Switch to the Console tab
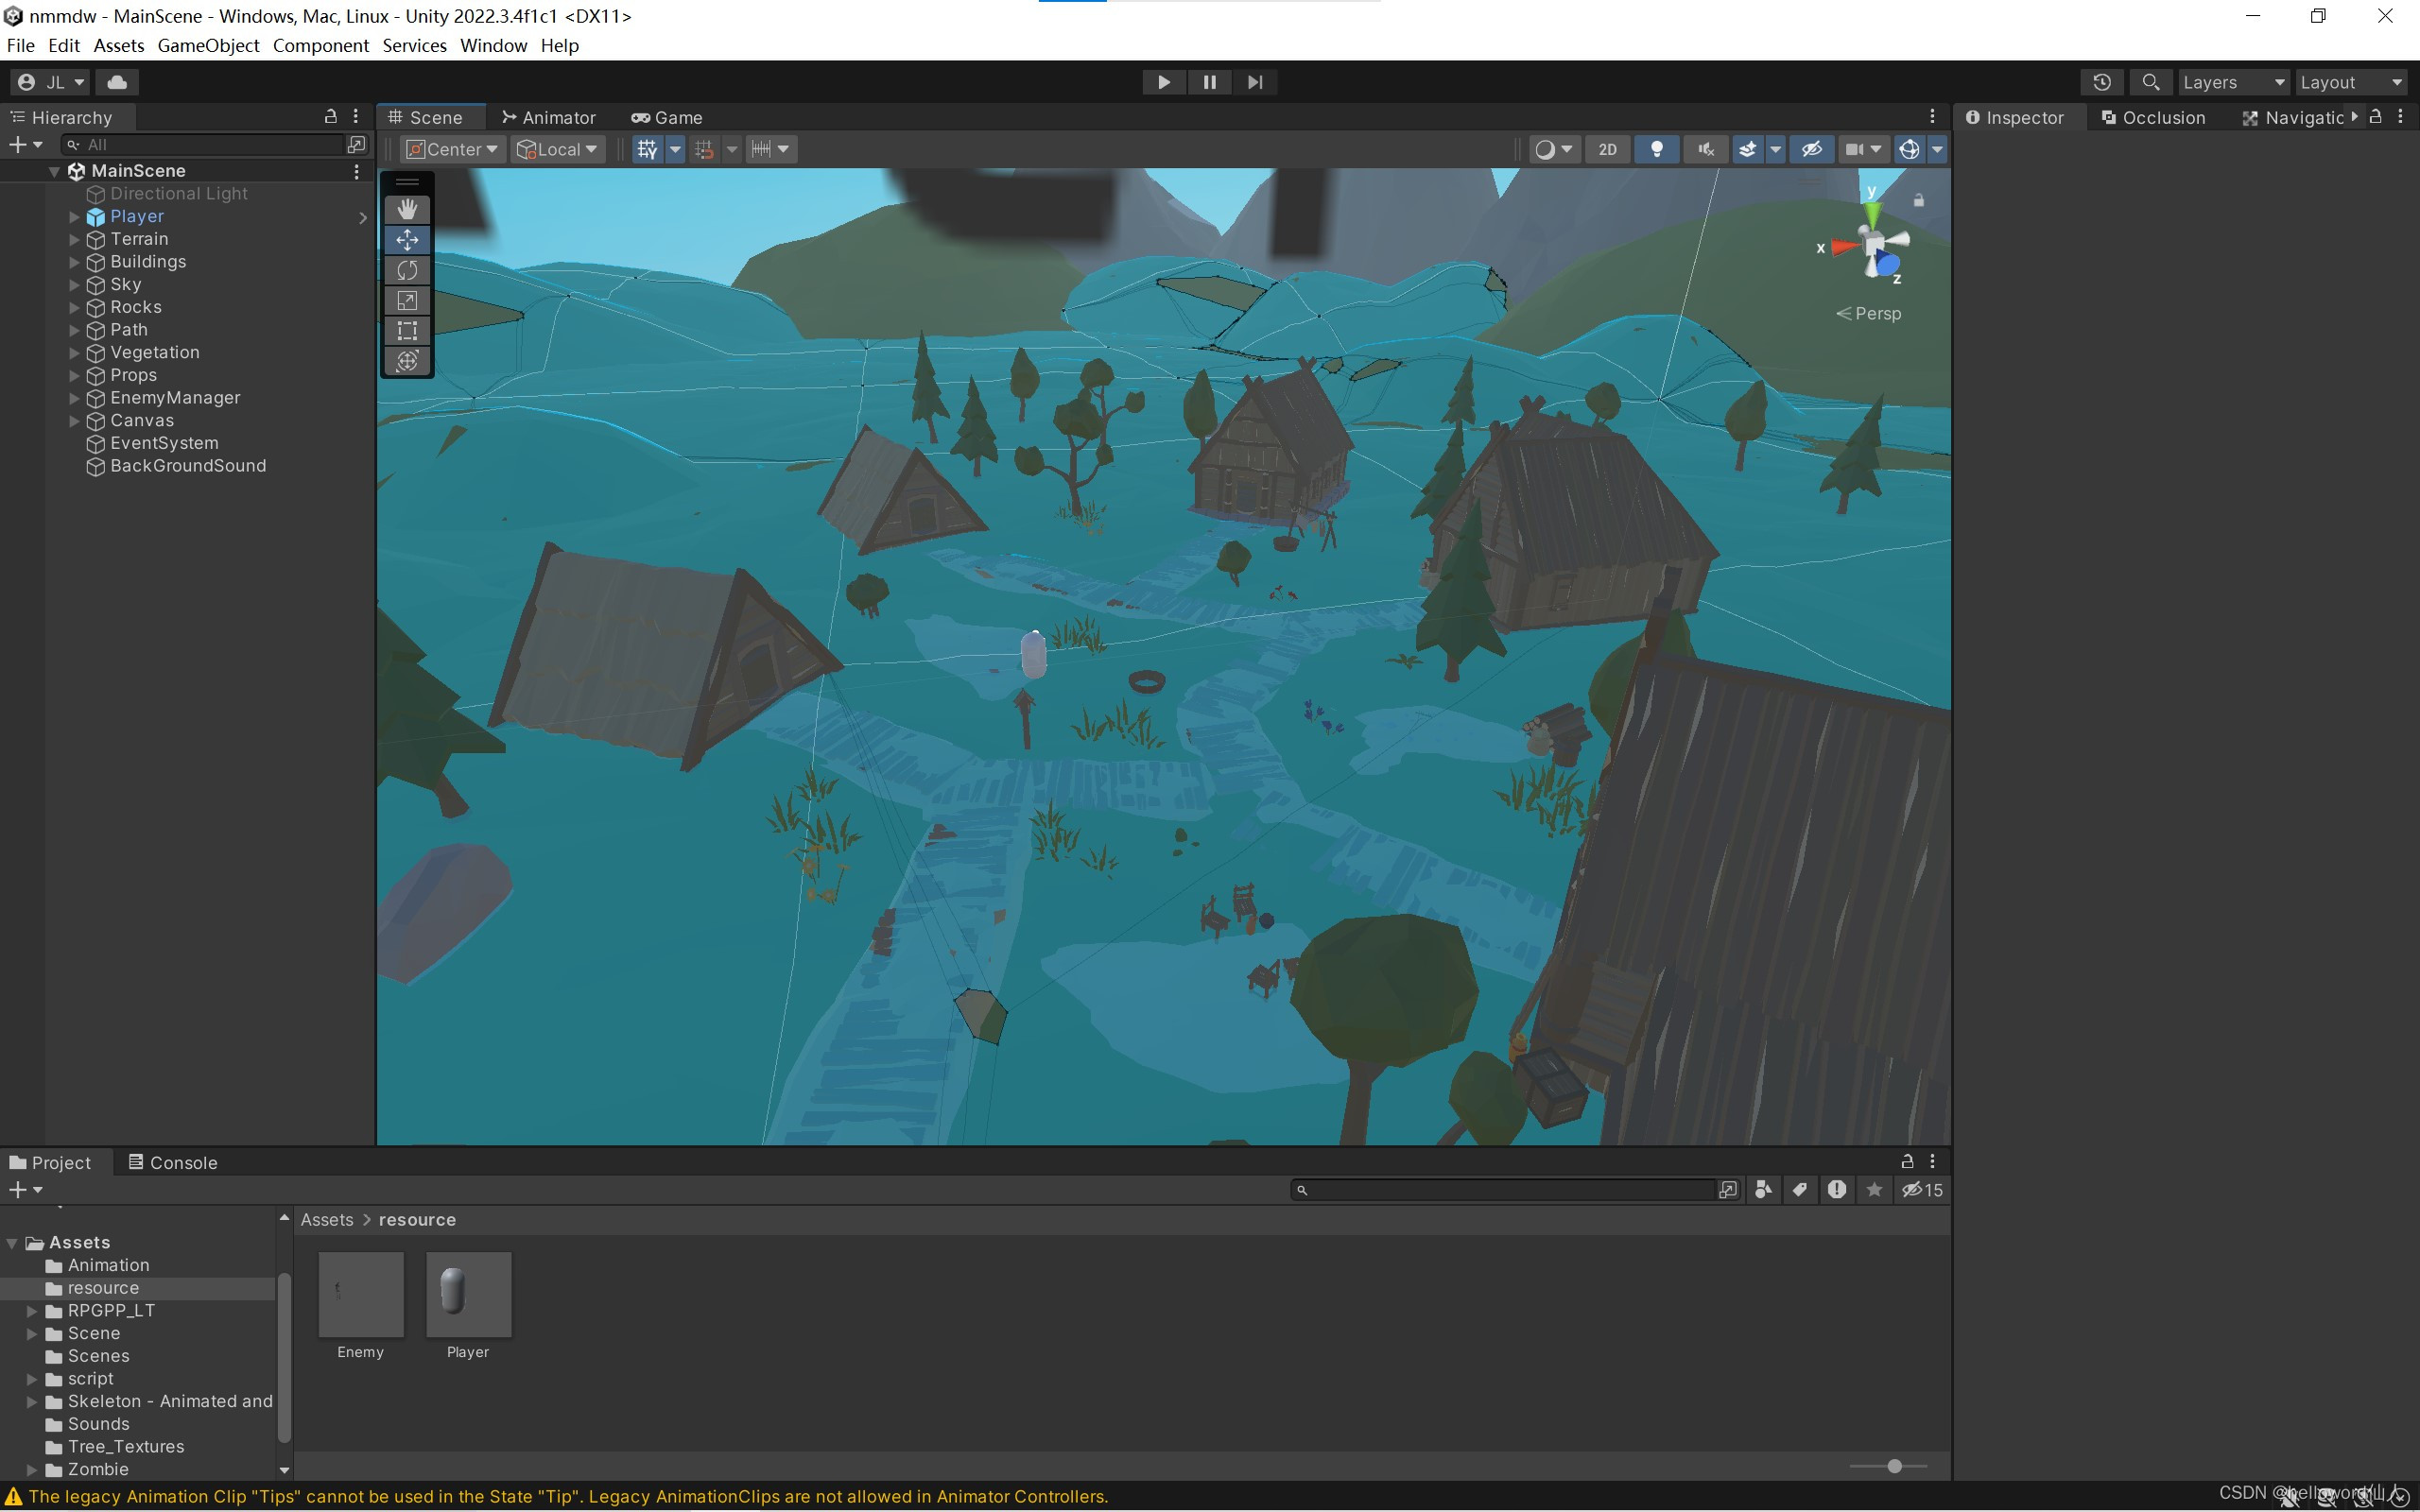This screenshot has width=2420, height=1512. click(173, 1162)
